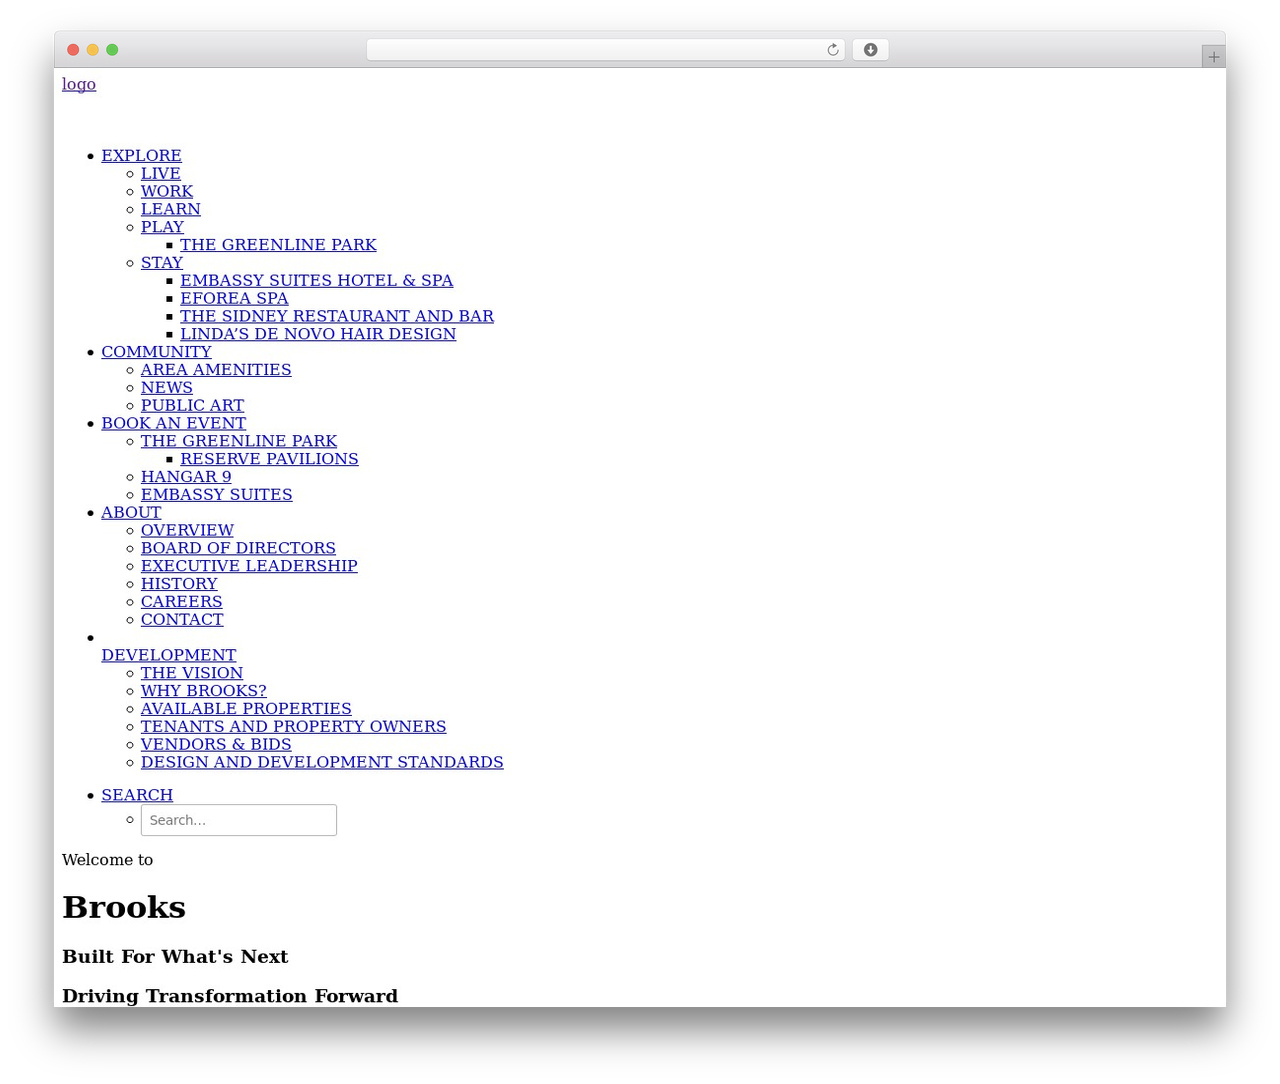View the HISTORY page

(x=178, y=584)
